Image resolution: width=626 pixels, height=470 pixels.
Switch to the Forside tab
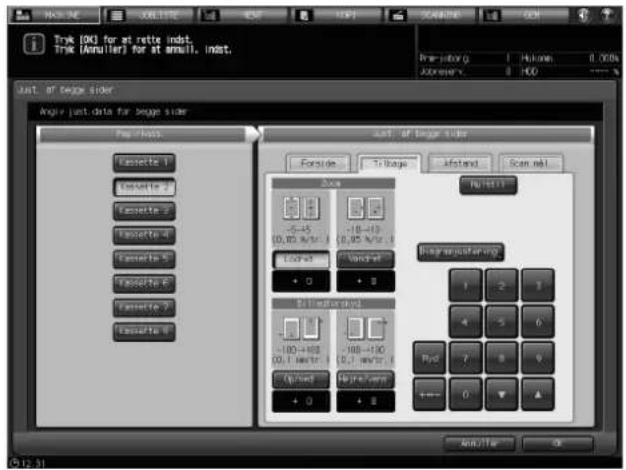[x=318, y=164]
